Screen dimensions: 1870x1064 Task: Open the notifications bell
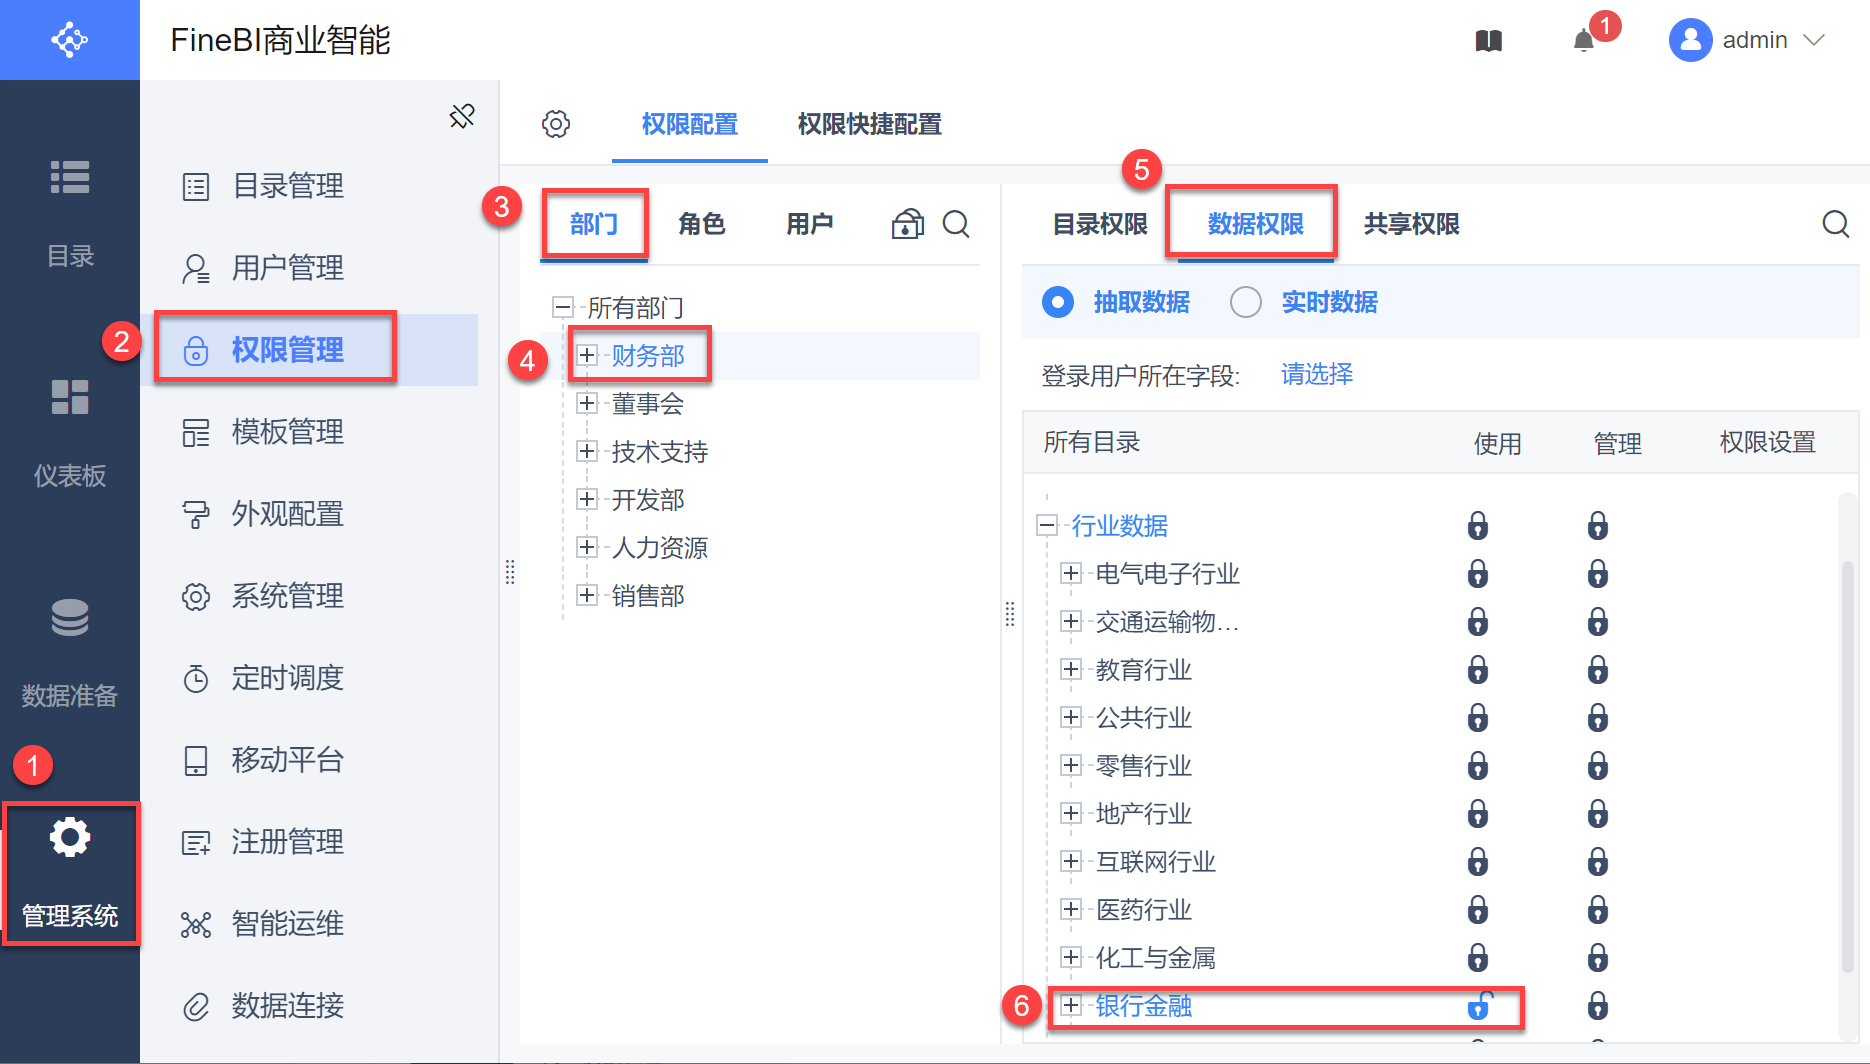(1583, 41)
